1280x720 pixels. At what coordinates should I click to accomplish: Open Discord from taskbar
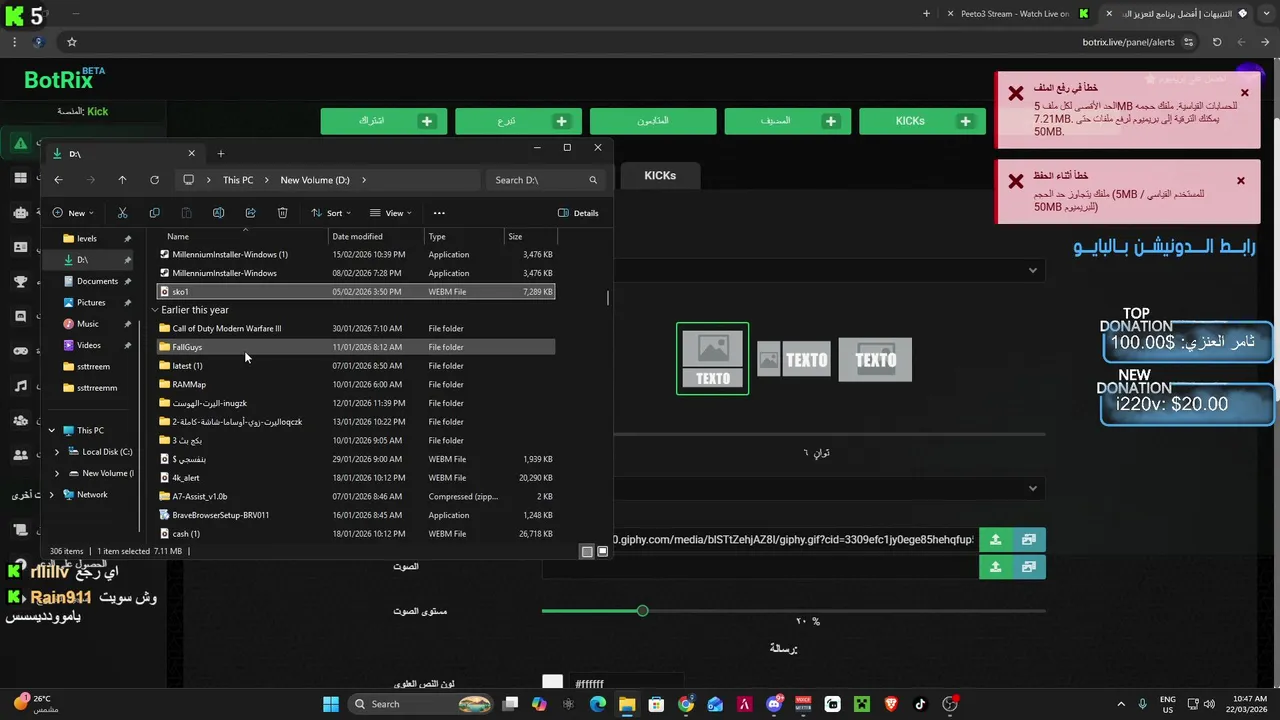point(774,704)
